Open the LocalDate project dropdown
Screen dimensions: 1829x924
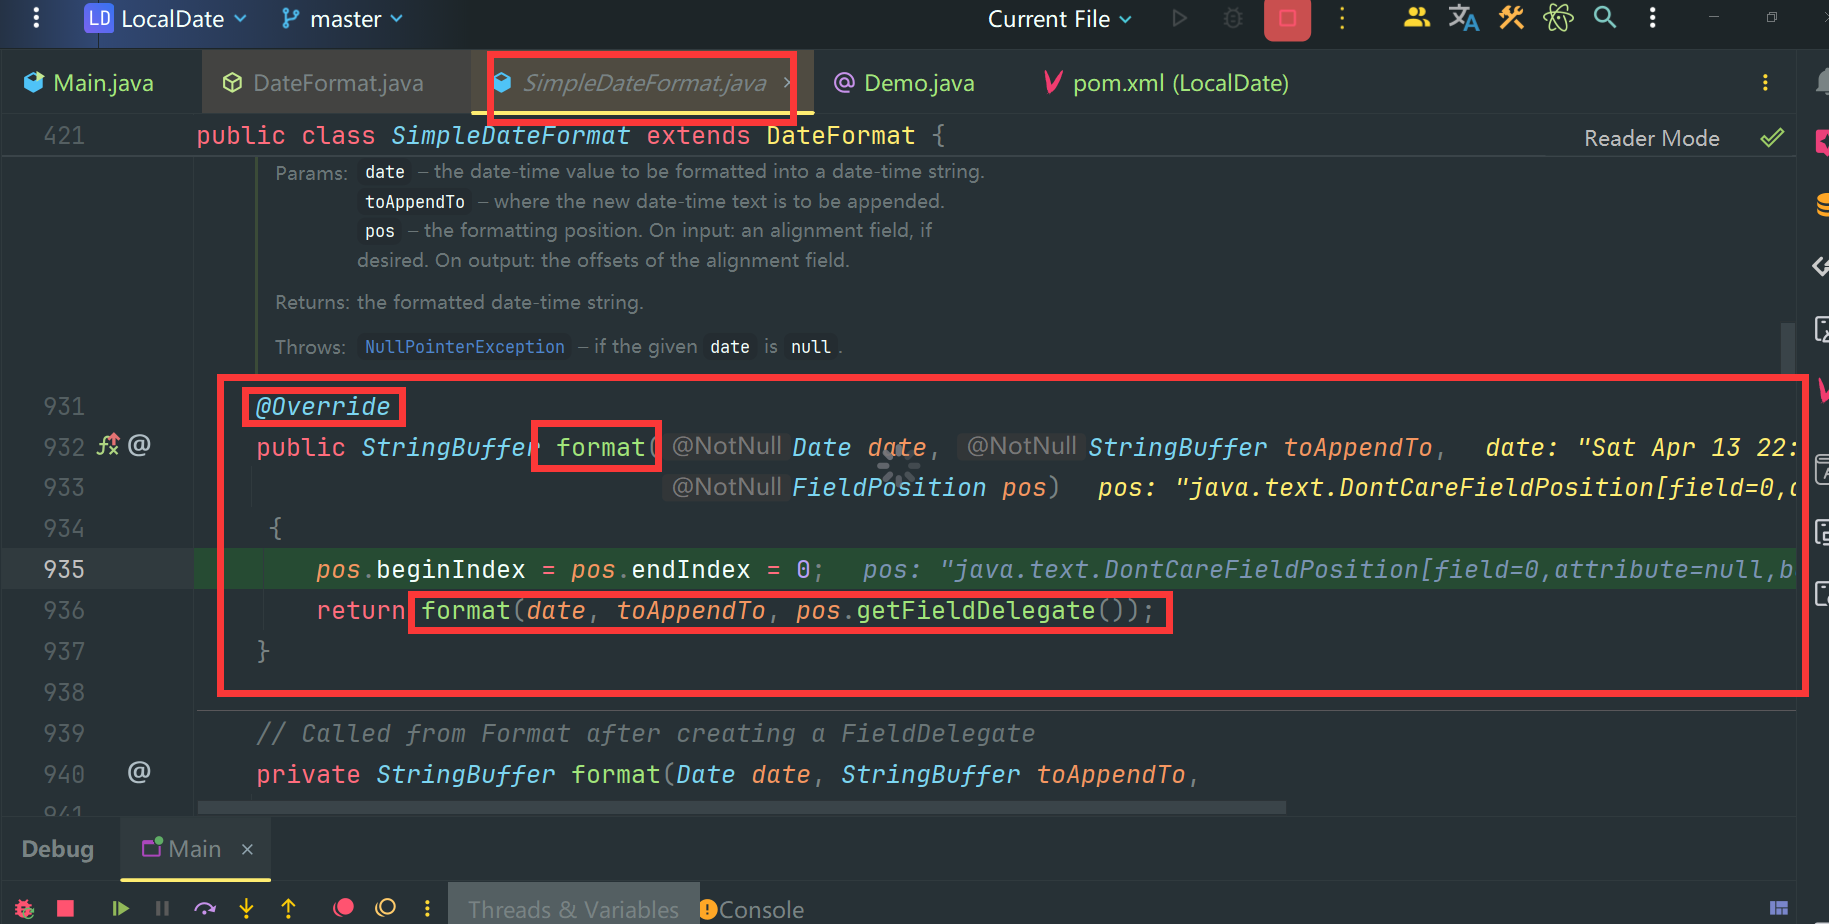coord(167,18)
